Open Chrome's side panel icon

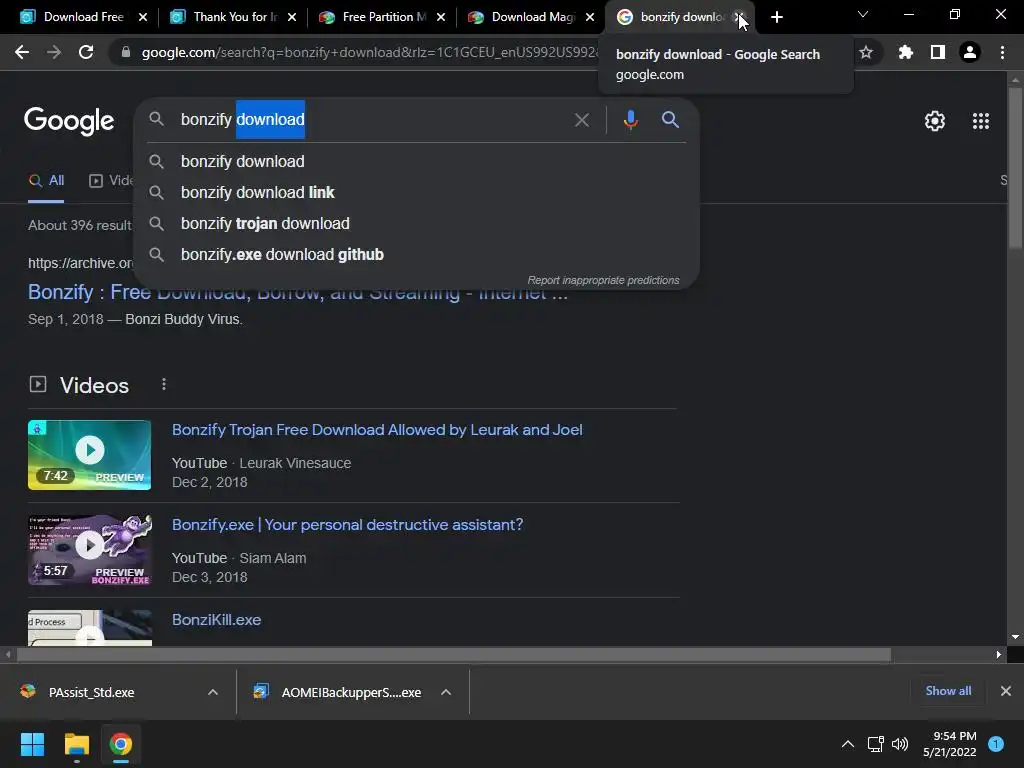pyautogui.click(x=938, y=52)
